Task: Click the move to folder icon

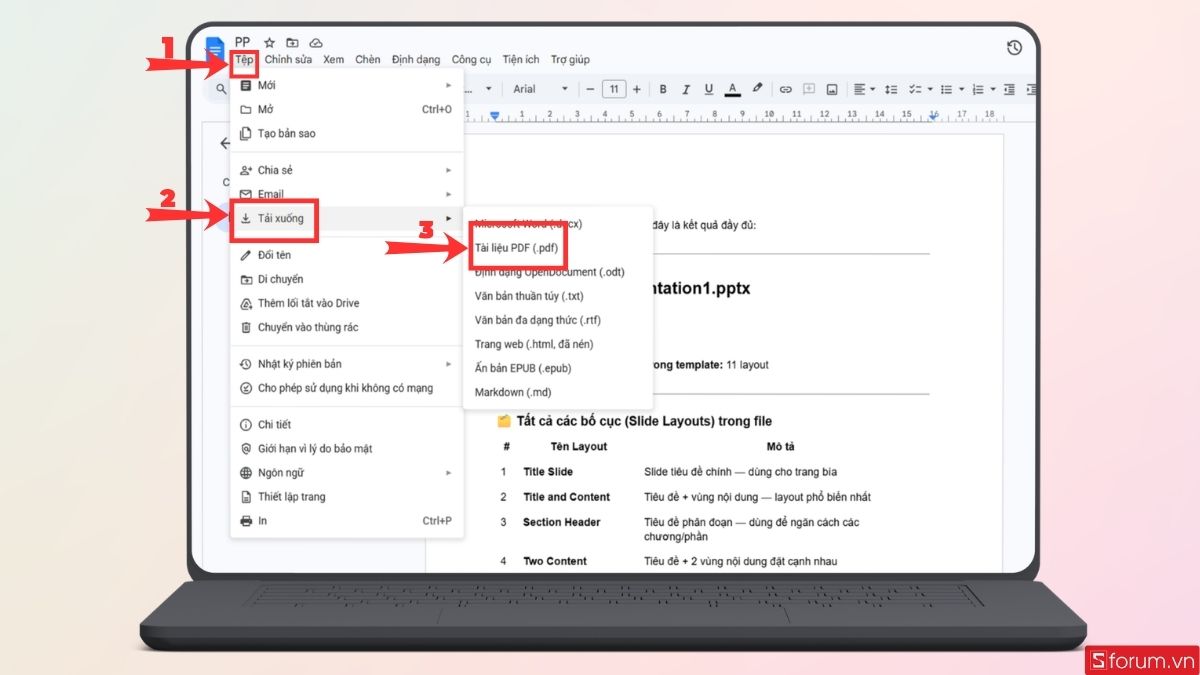Action: click(x=292, y=42)
